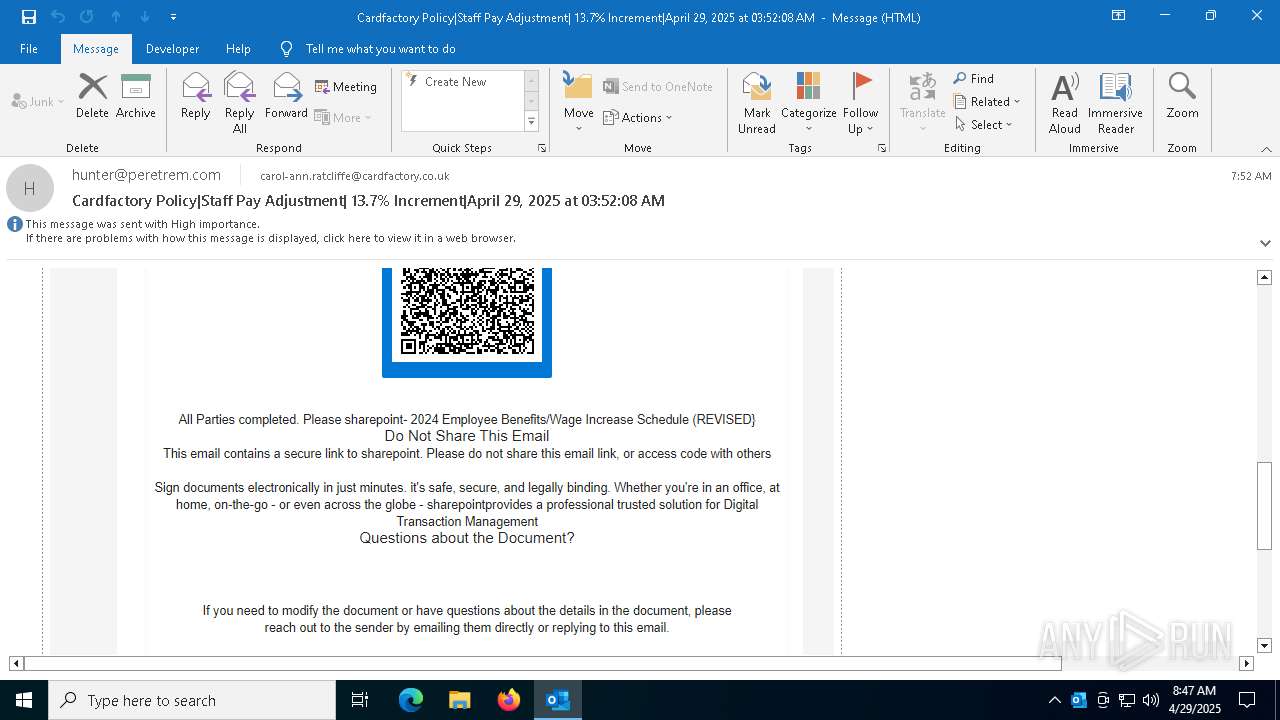The height and width of the screenshot is (720, 1280).
Task: Click the vertical scrollbar down arrow
Action: (1264, 645)
